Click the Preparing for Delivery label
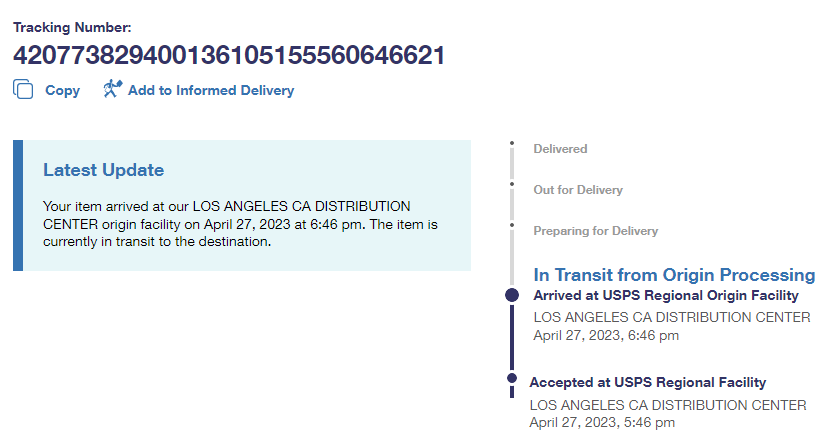 [596, 231]
